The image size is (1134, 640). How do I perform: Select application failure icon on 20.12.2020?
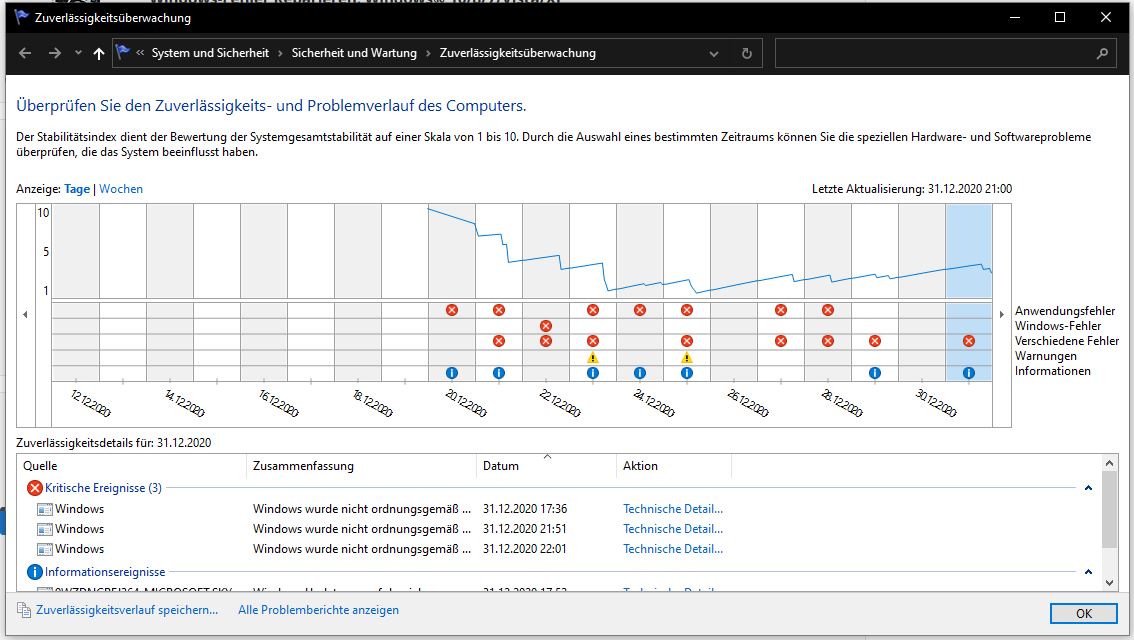(452, 310)
